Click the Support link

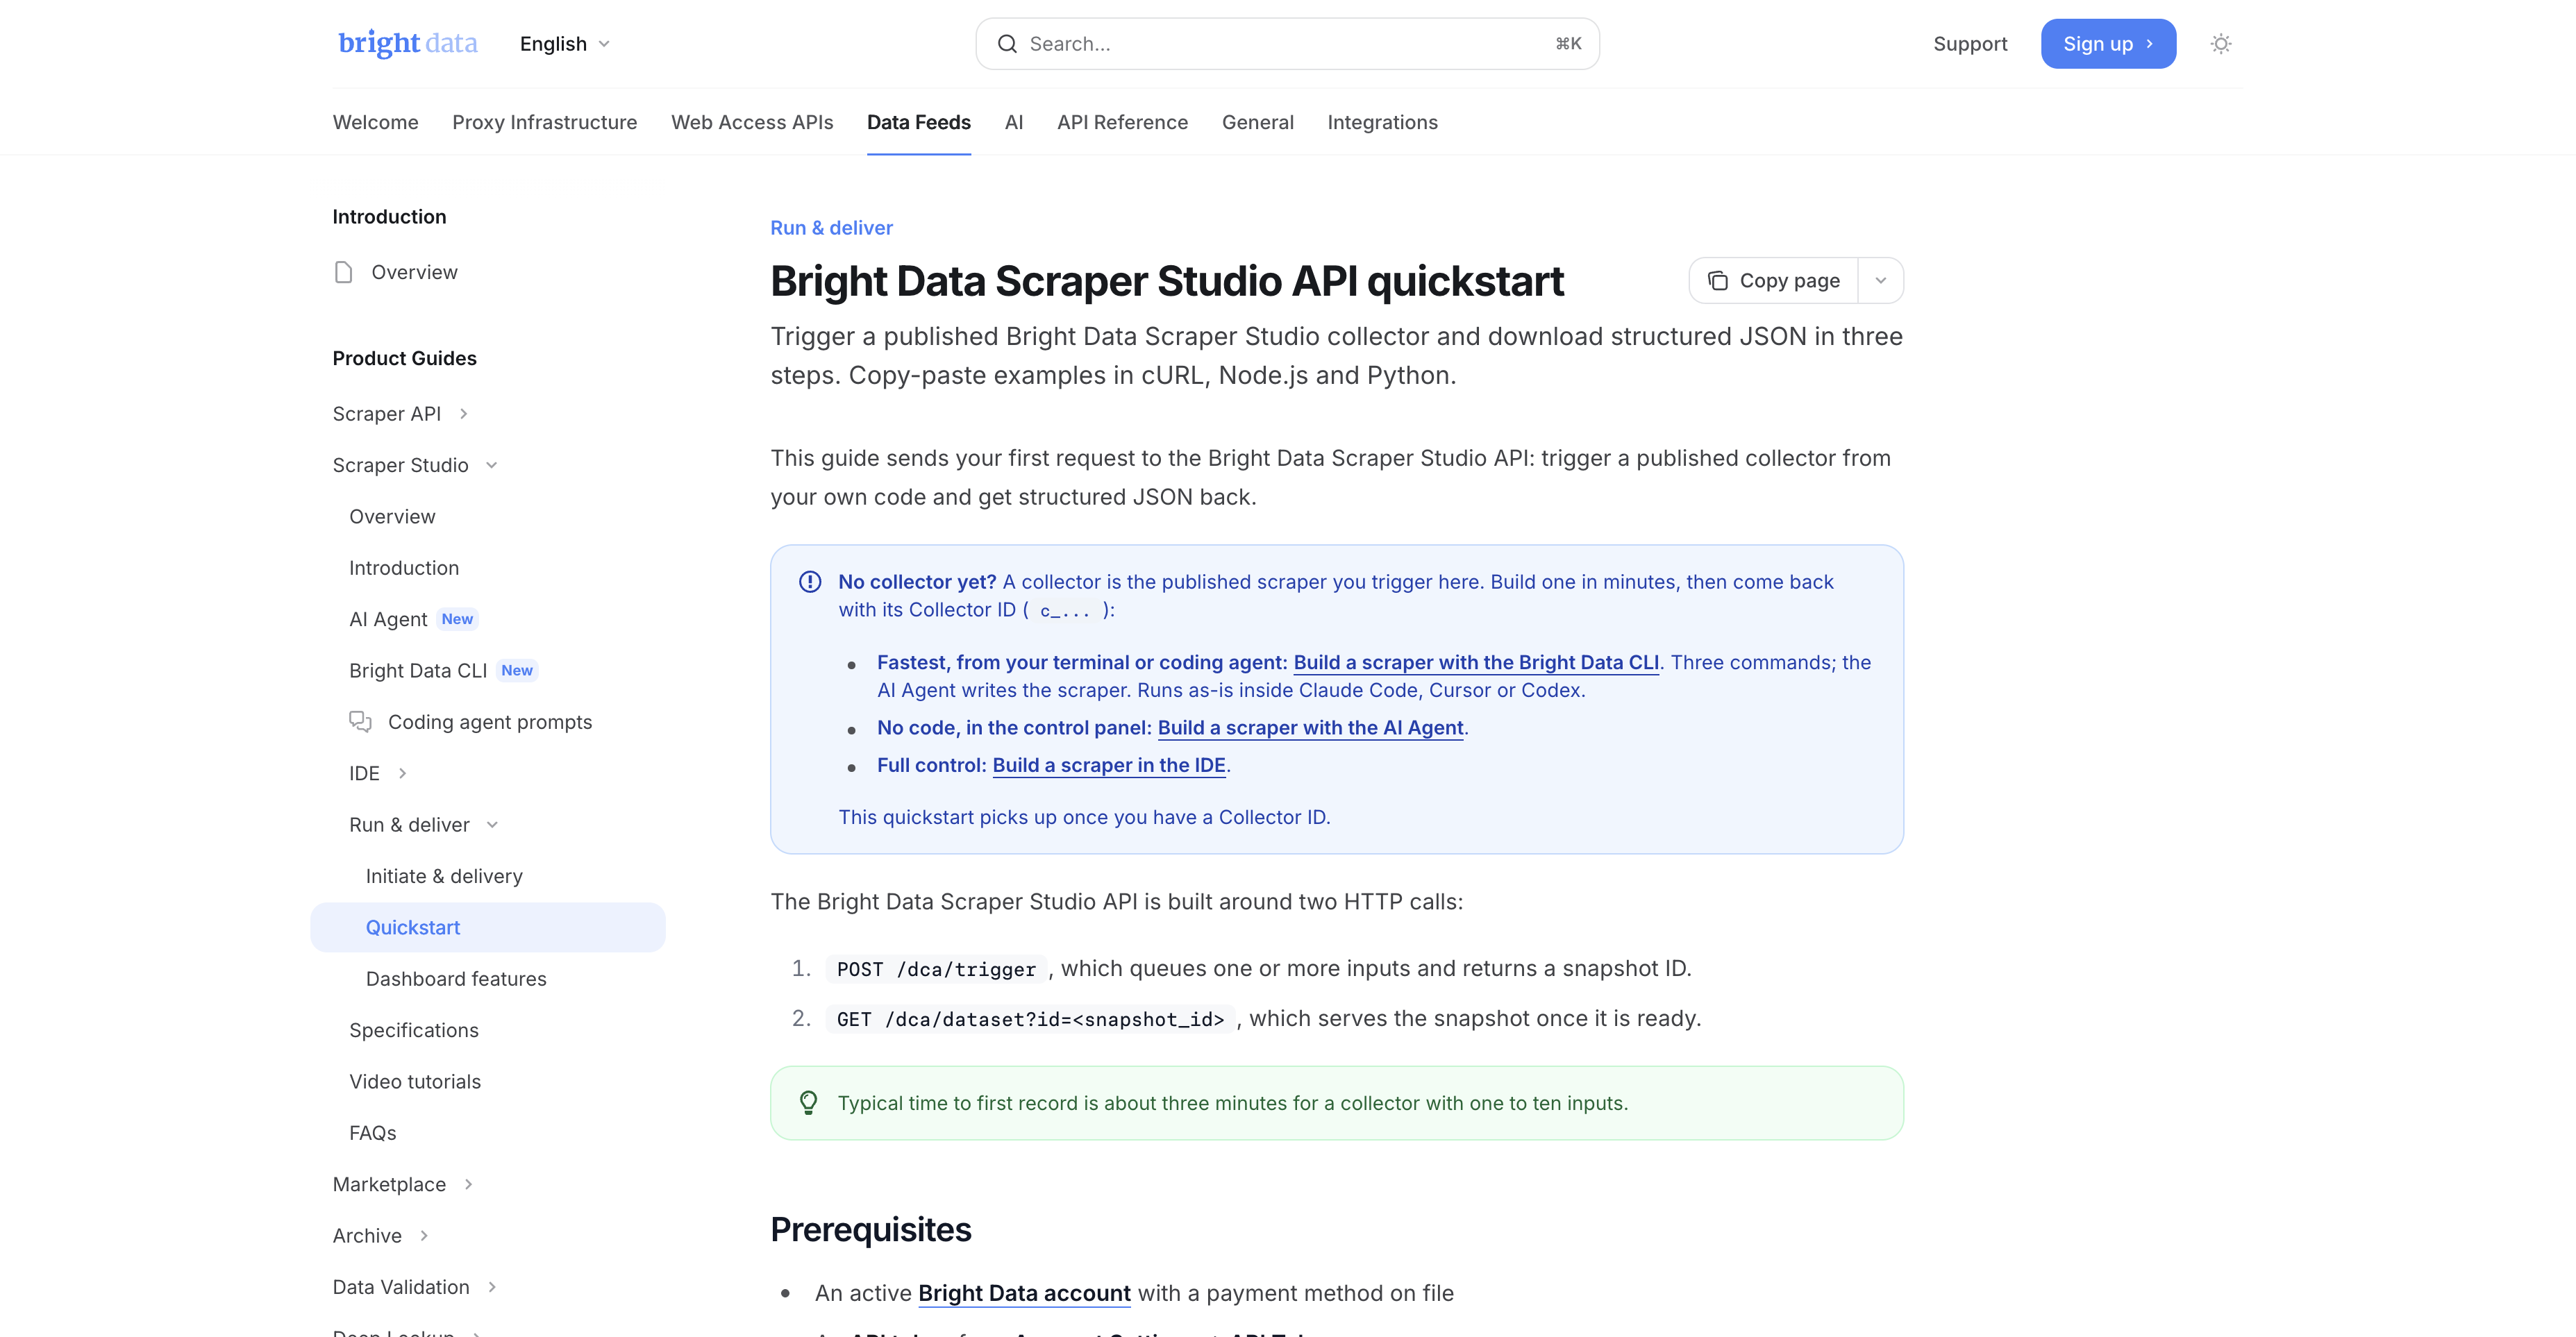1970,44
